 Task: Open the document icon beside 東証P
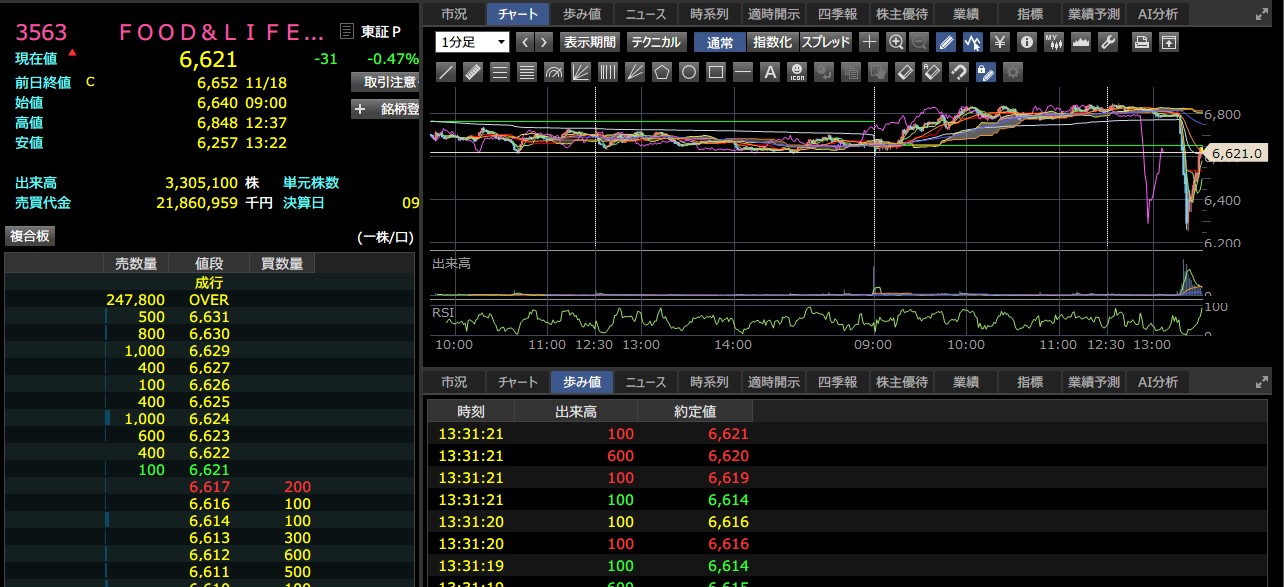click(x=347, y=32)
